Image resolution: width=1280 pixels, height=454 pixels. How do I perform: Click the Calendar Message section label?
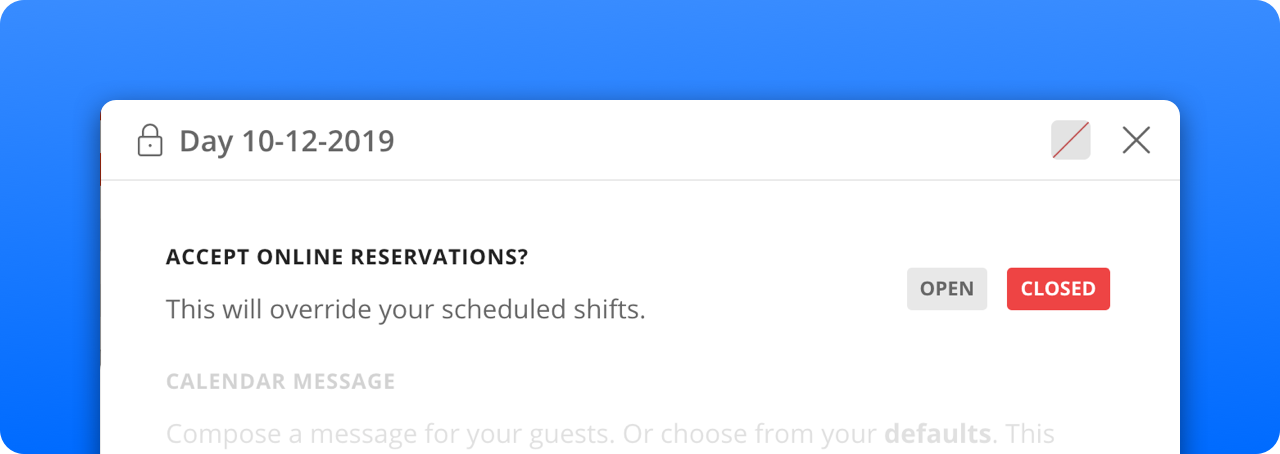point(280,382)
